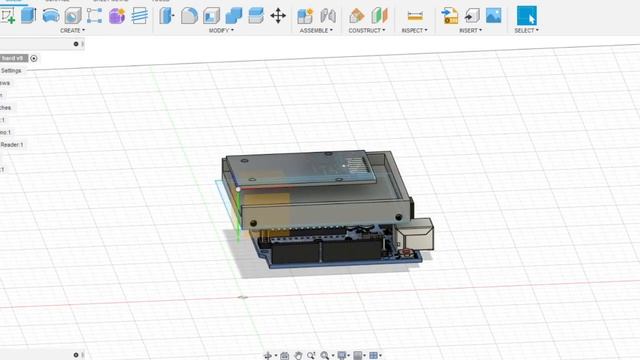Select the Move/Copy tool
640x360 pixels.
coord(278,16)
